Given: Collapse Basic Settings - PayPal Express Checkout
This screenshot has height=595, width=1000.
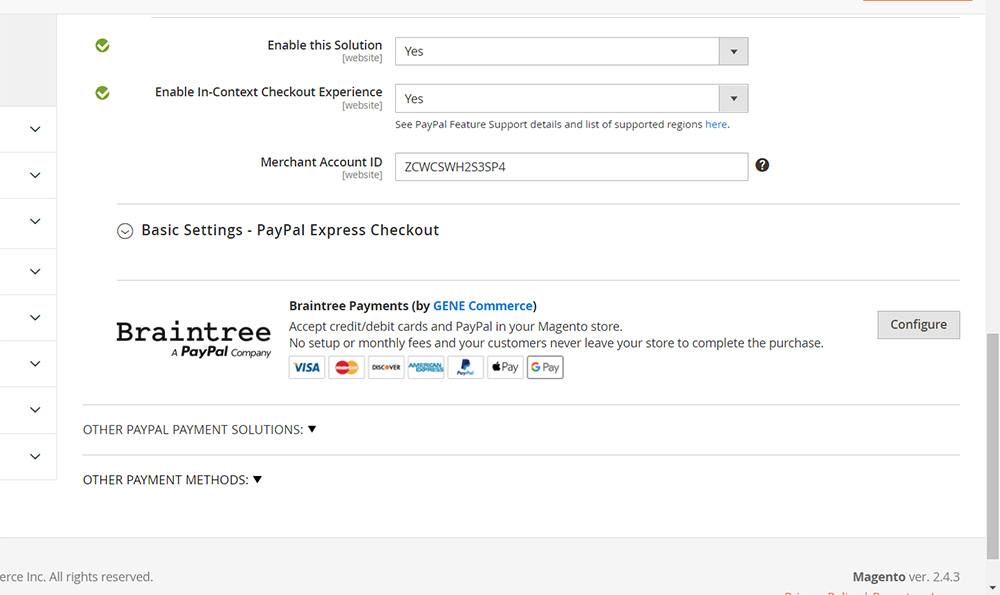Looking at the screenshot, I should pyautogui.click(x=125, y=231).
